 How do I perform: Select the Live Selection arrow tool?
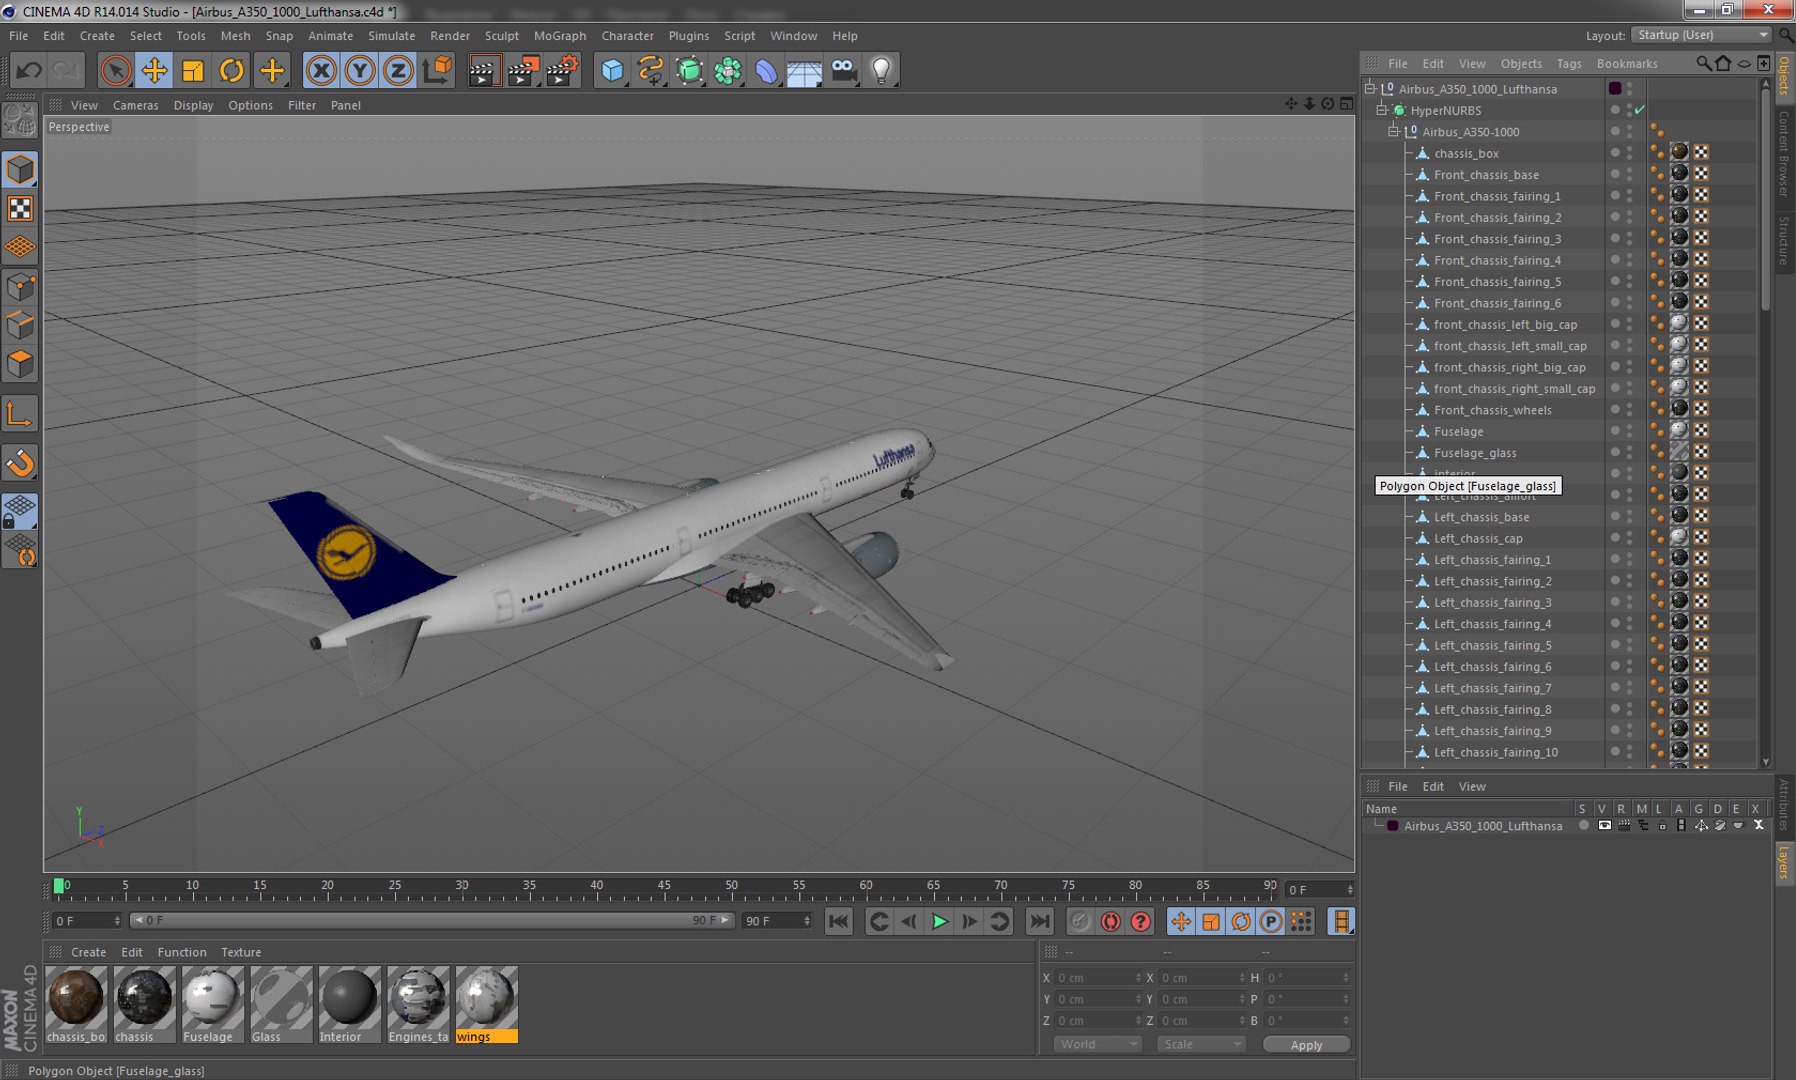coord(116,70)
